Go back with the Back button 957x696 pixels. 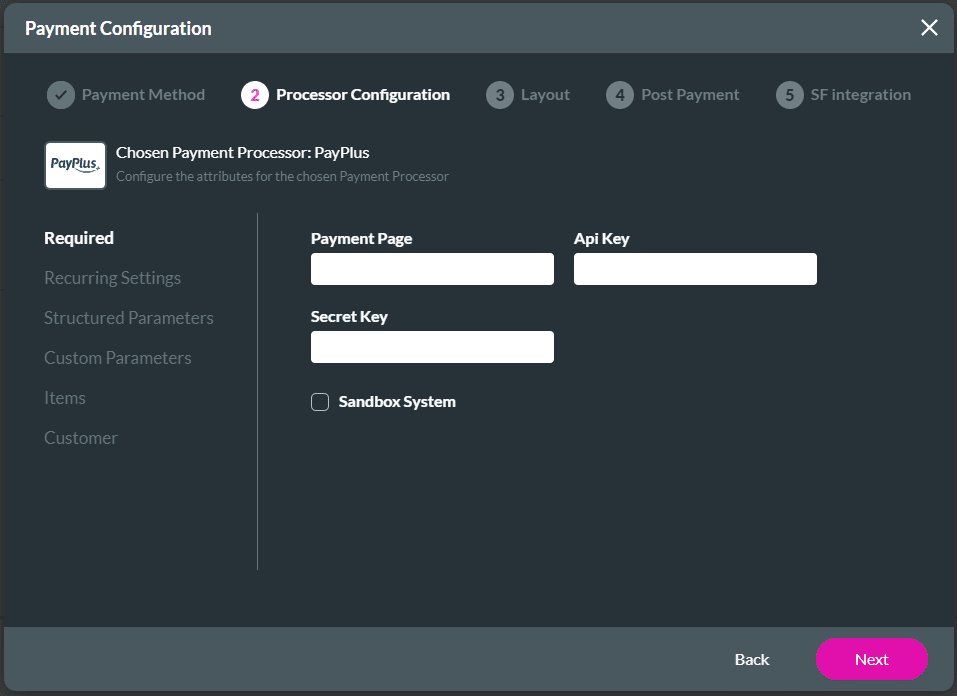[x=752, y=659]
